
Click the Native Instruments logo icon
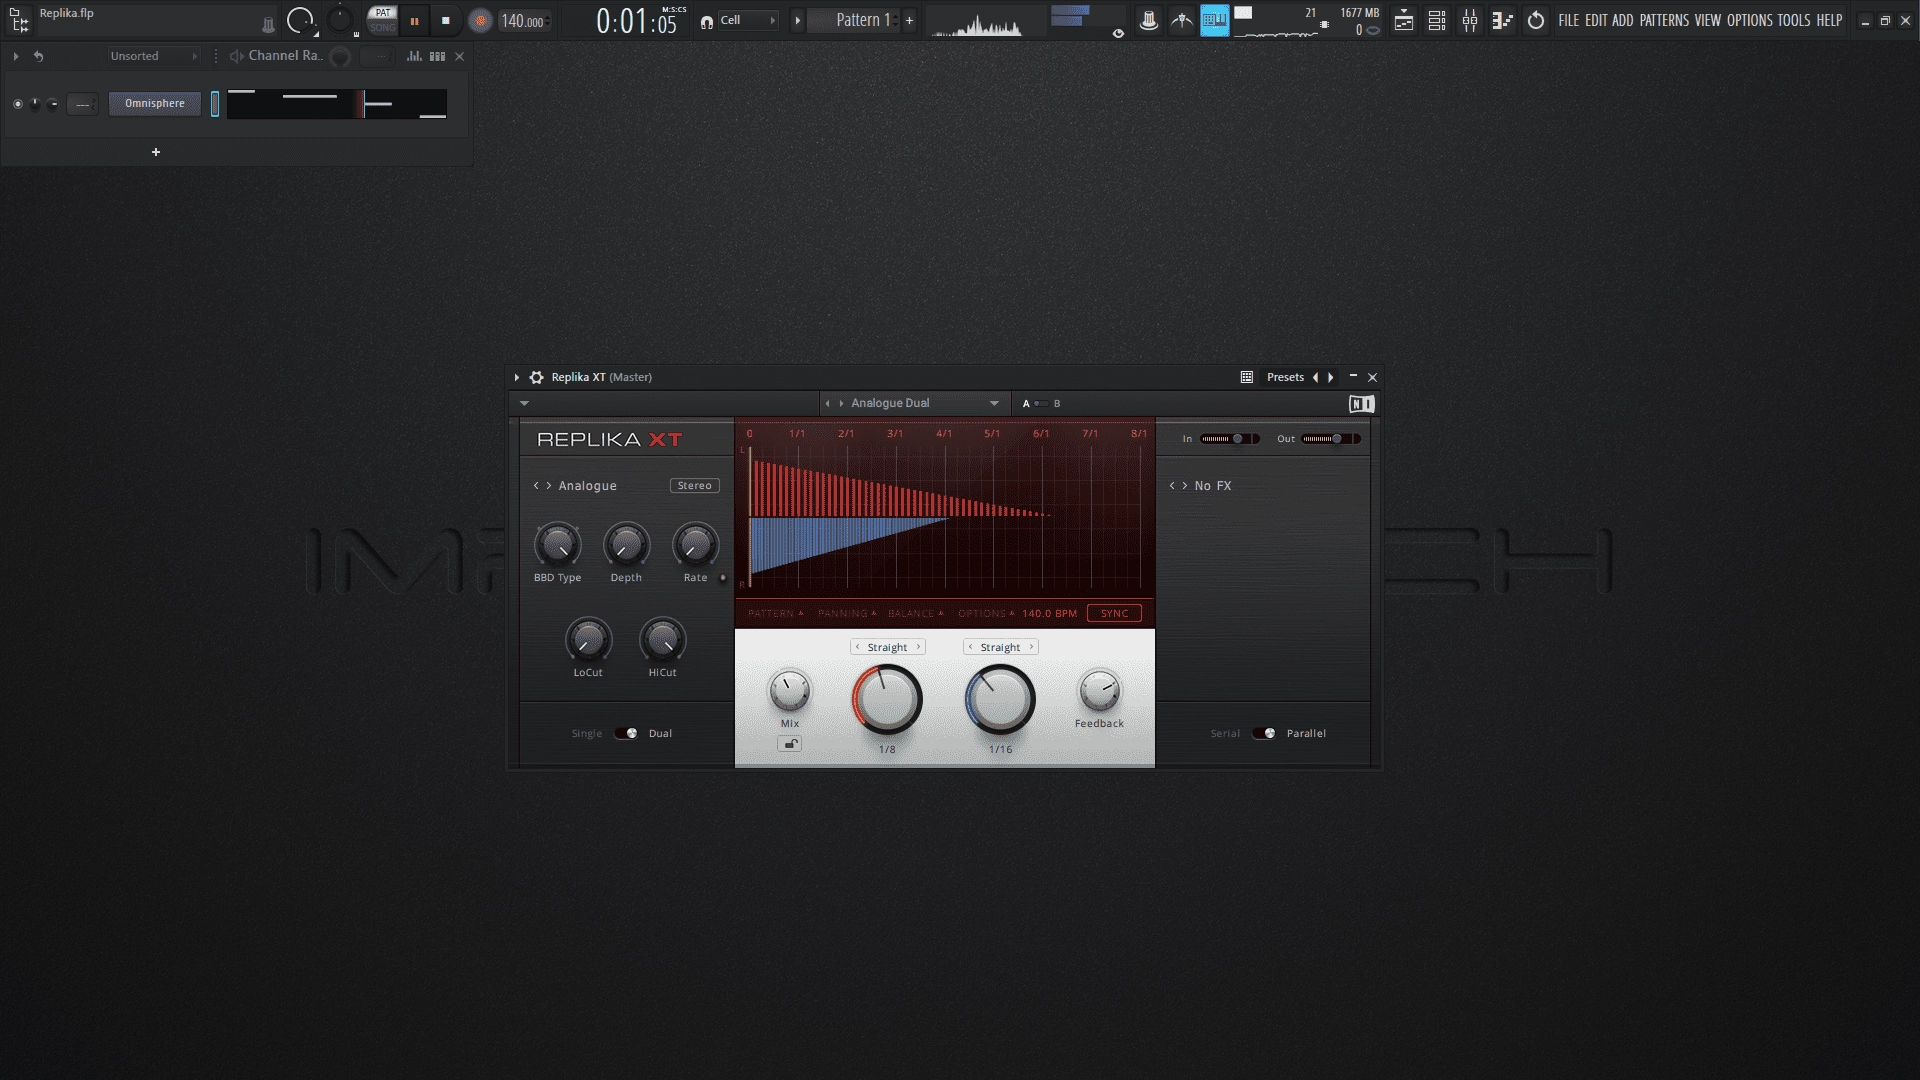coord(1361,404)
